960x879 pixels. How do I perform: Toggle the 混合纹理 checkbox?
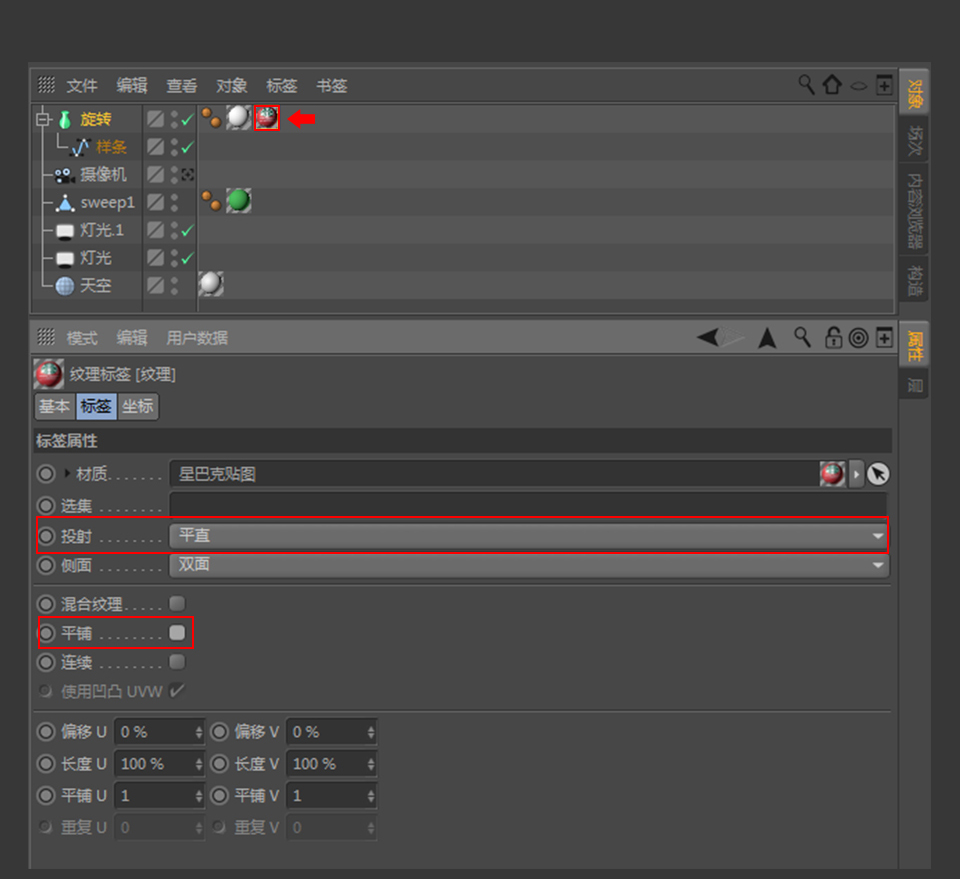coord(177,604)
